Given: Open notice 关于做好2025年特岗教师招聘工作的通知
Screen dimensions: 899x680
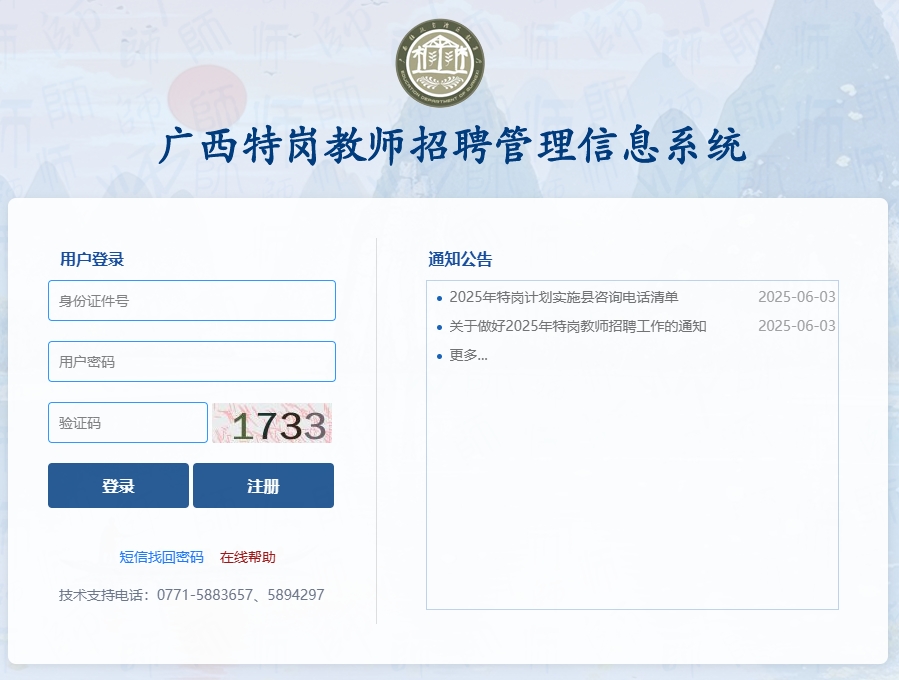Looking at the screenshot, I should pyautogui.click(x=577, y=326).
